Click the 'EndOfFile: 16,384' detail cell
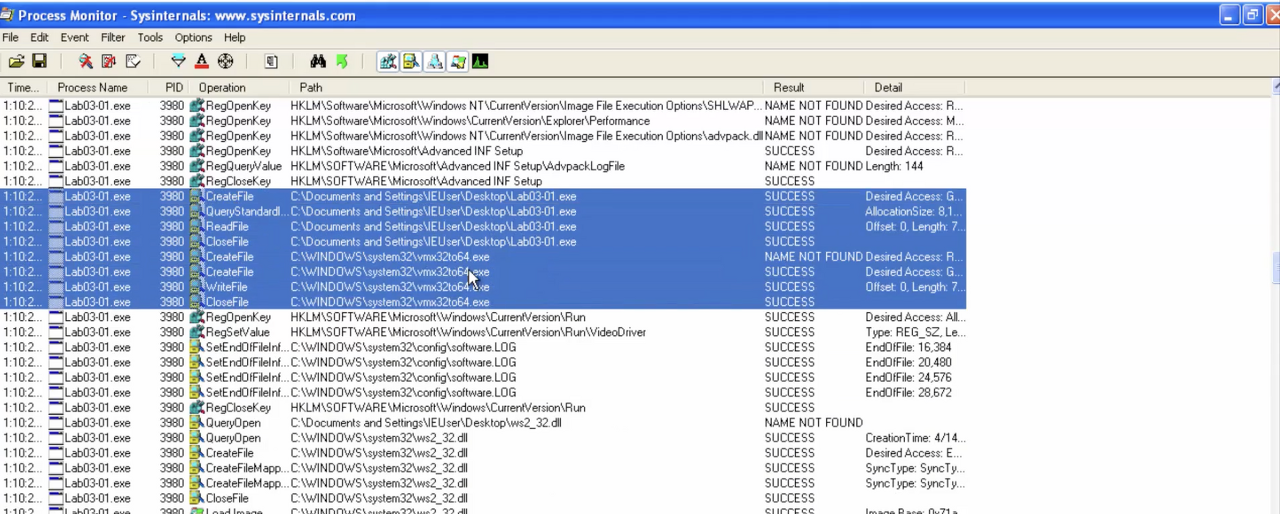 908,347
